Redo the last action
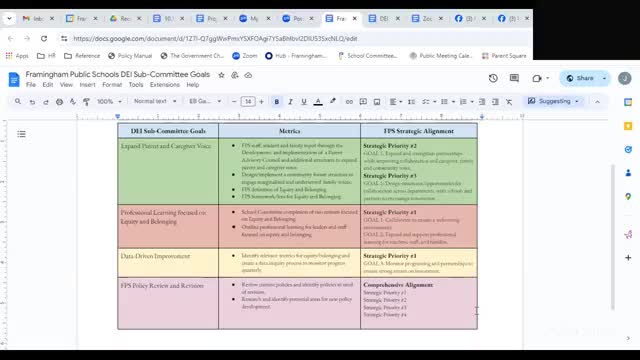This screenshot has height=360, width=640. point(46,102)
